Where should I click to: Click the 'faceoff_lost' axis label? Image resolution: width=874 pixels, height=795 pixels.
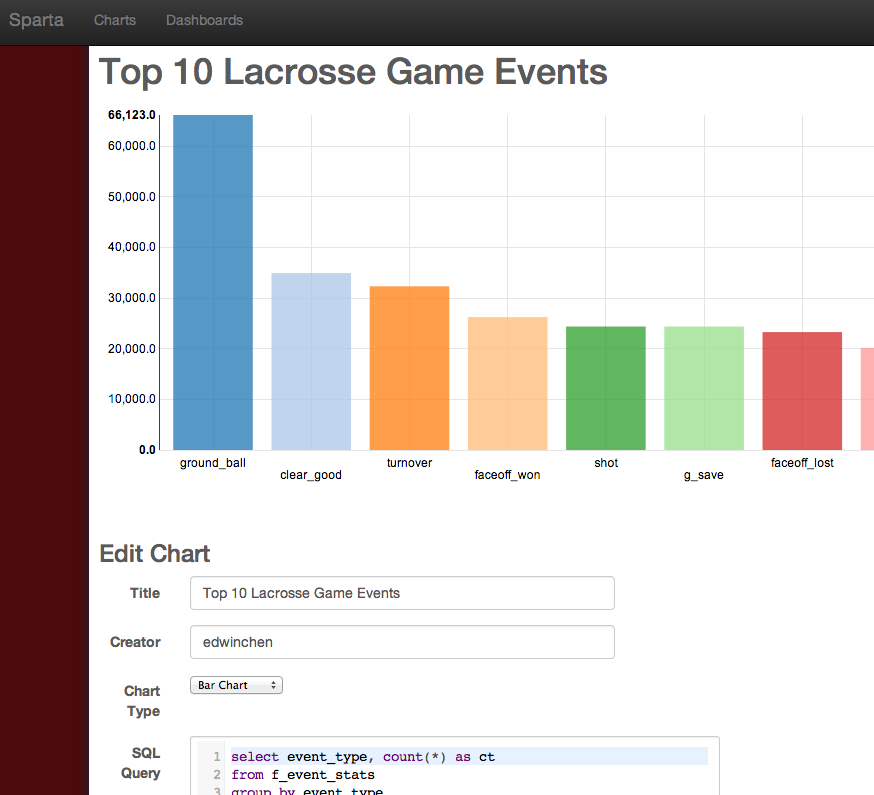(x=802, y=463)
